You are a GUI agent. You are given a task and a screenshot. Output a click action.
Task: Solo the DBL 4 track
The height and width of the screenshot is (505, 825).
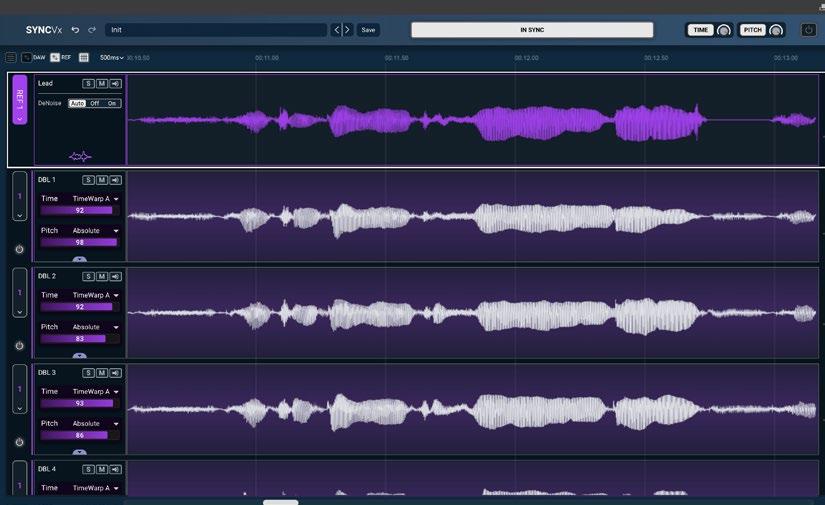click(x=88, y=469)
